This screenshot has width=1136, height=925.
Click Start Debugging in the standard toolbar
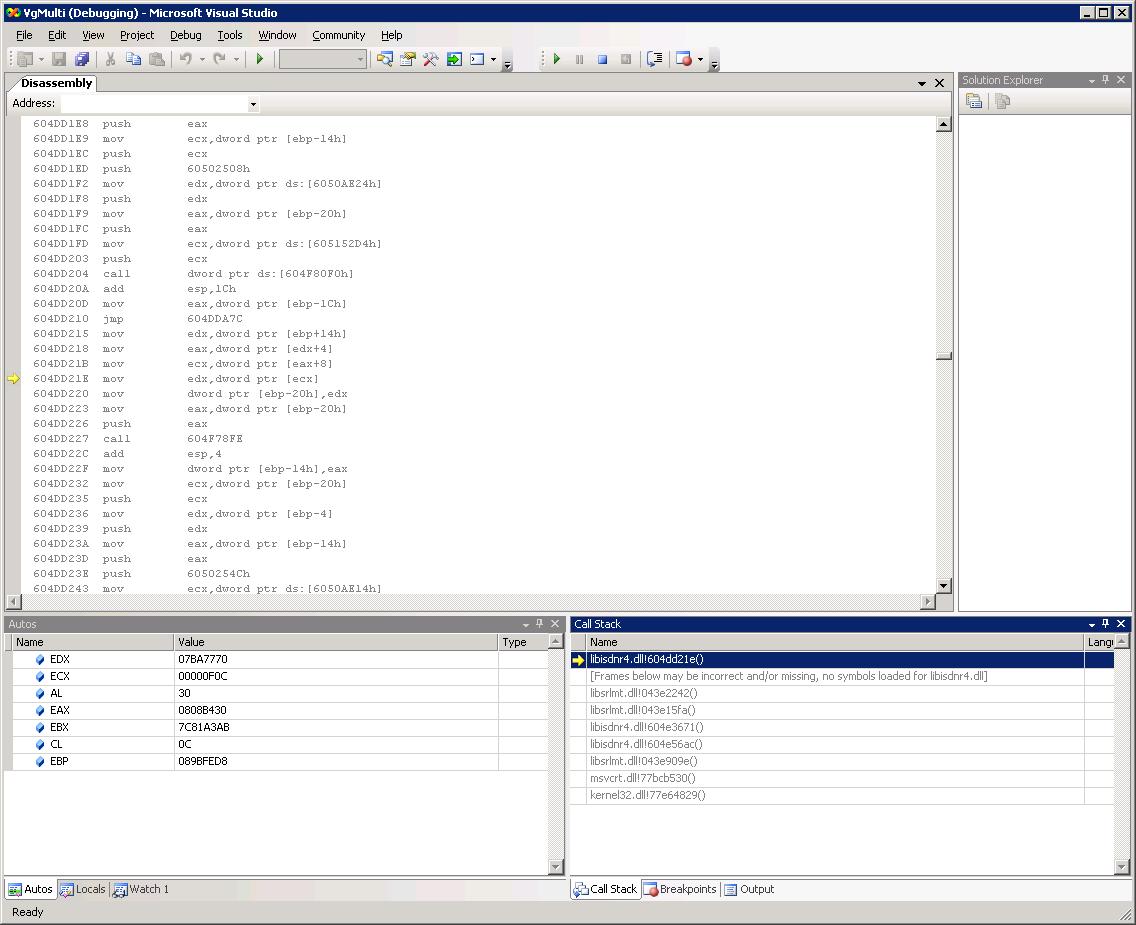pos(259,59)
